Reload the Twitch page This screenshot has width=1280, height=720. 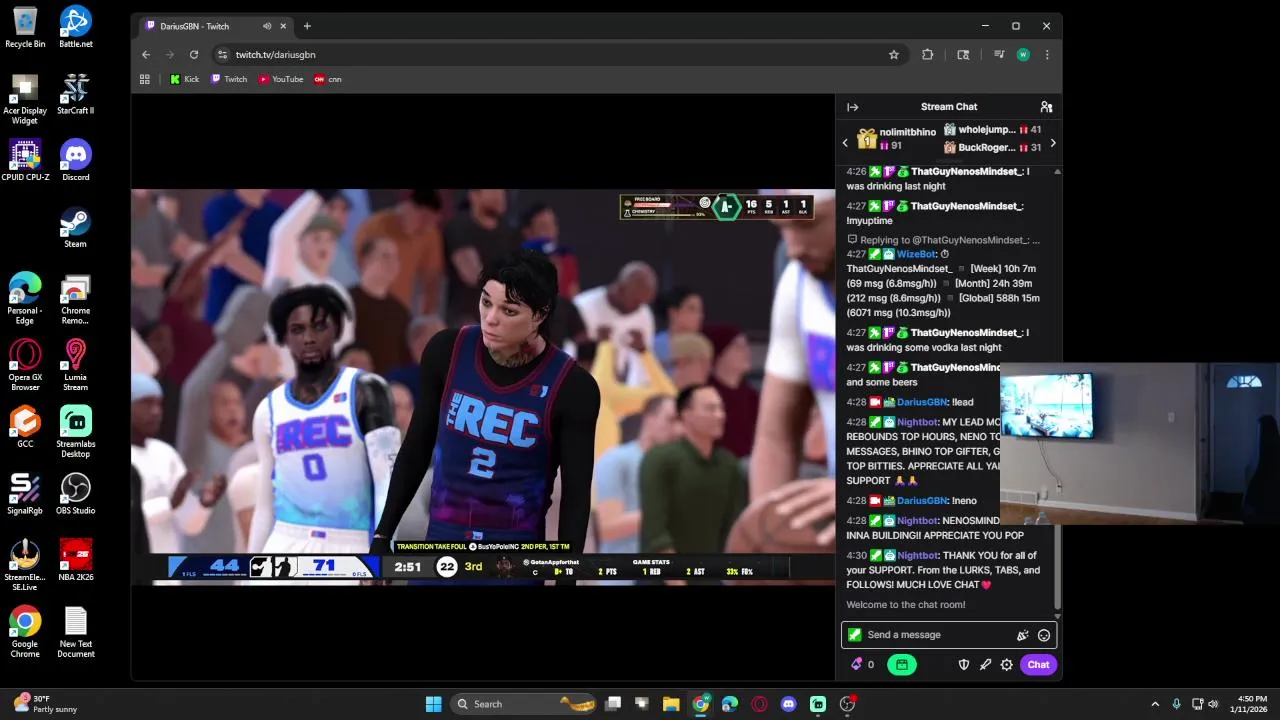coord(194,55)
